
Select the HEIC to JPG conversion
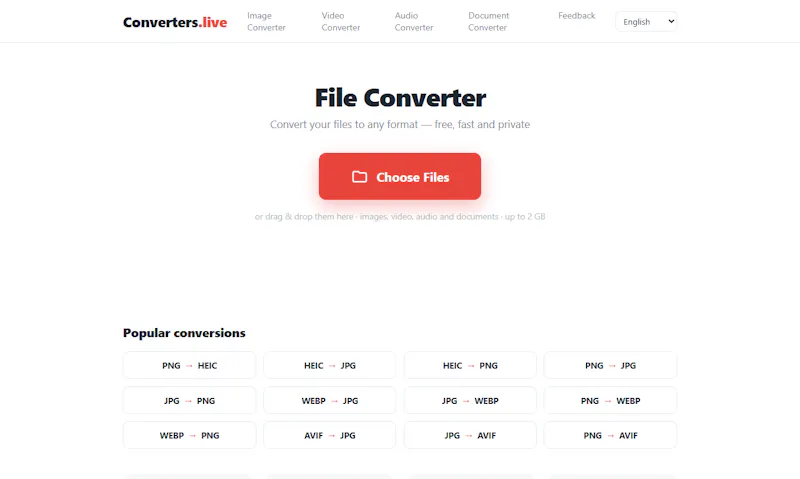[x=330, y=365]
